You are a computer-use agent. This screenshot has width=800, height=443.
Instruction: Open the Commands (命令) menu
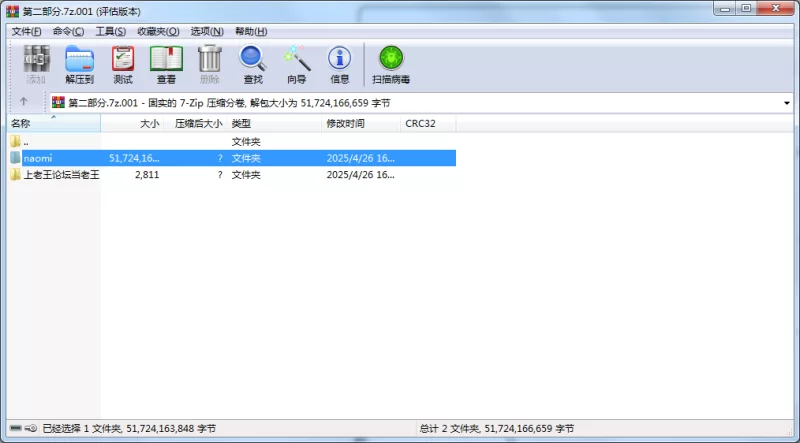(x=68, y=32)
